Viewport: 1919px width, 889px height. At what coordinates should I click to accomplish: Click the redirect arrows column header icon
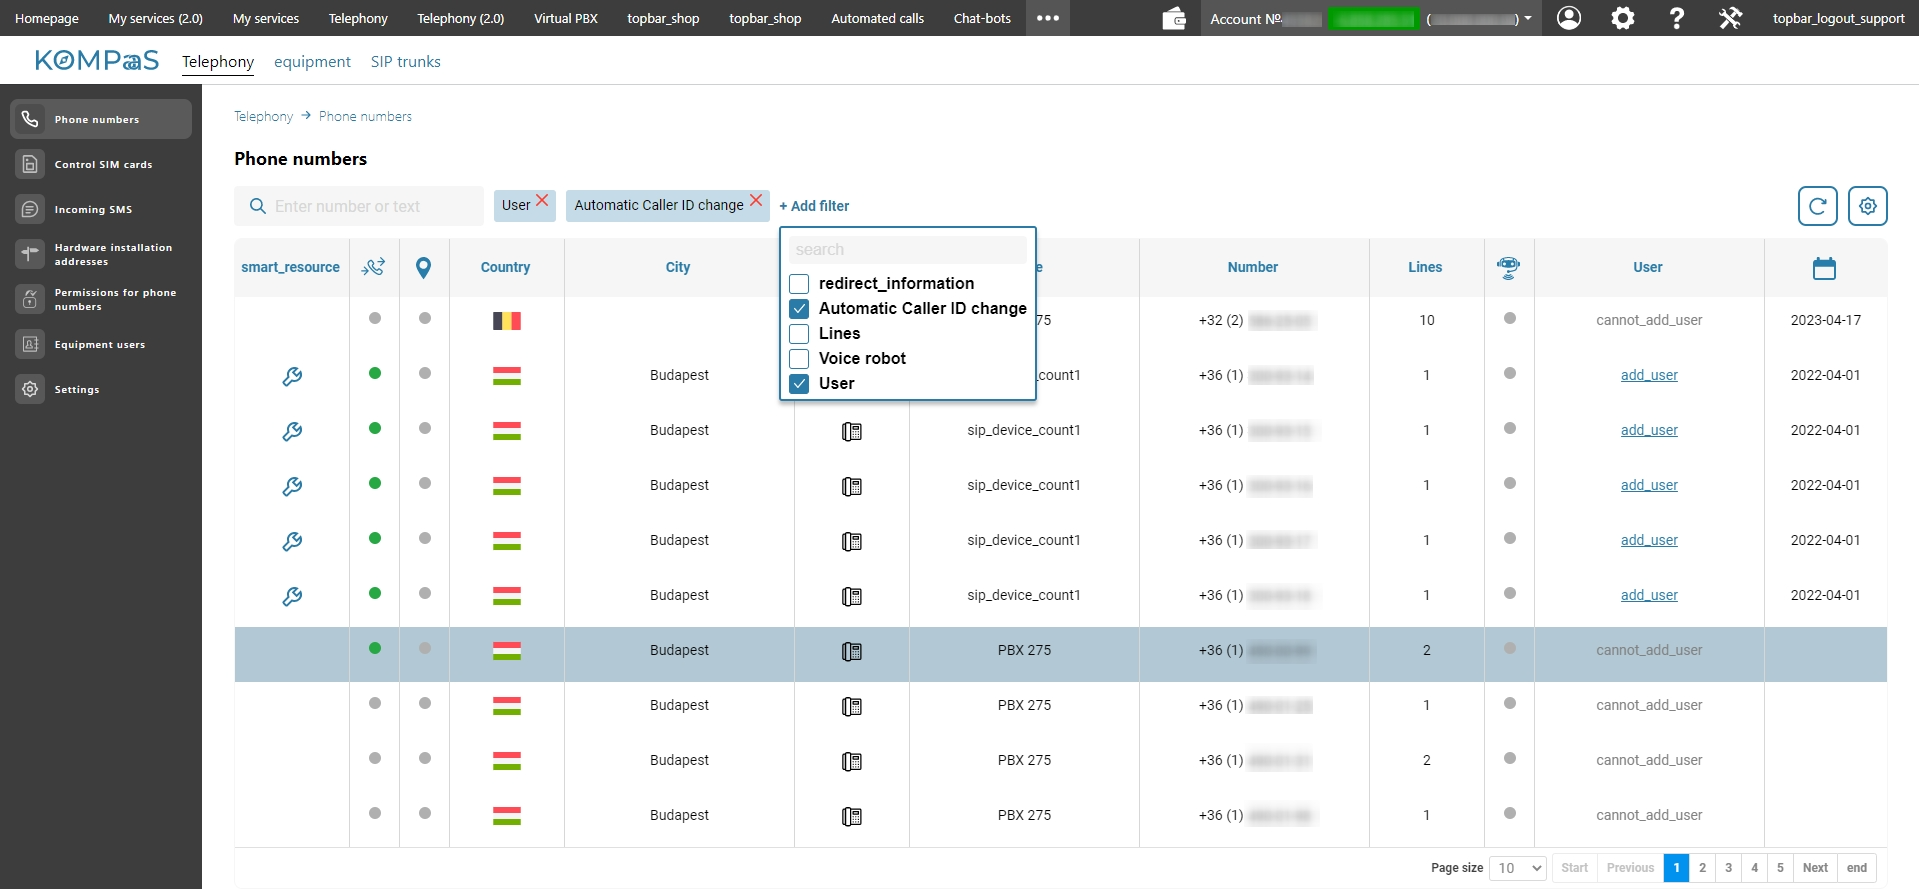click(x=374, y=267)
